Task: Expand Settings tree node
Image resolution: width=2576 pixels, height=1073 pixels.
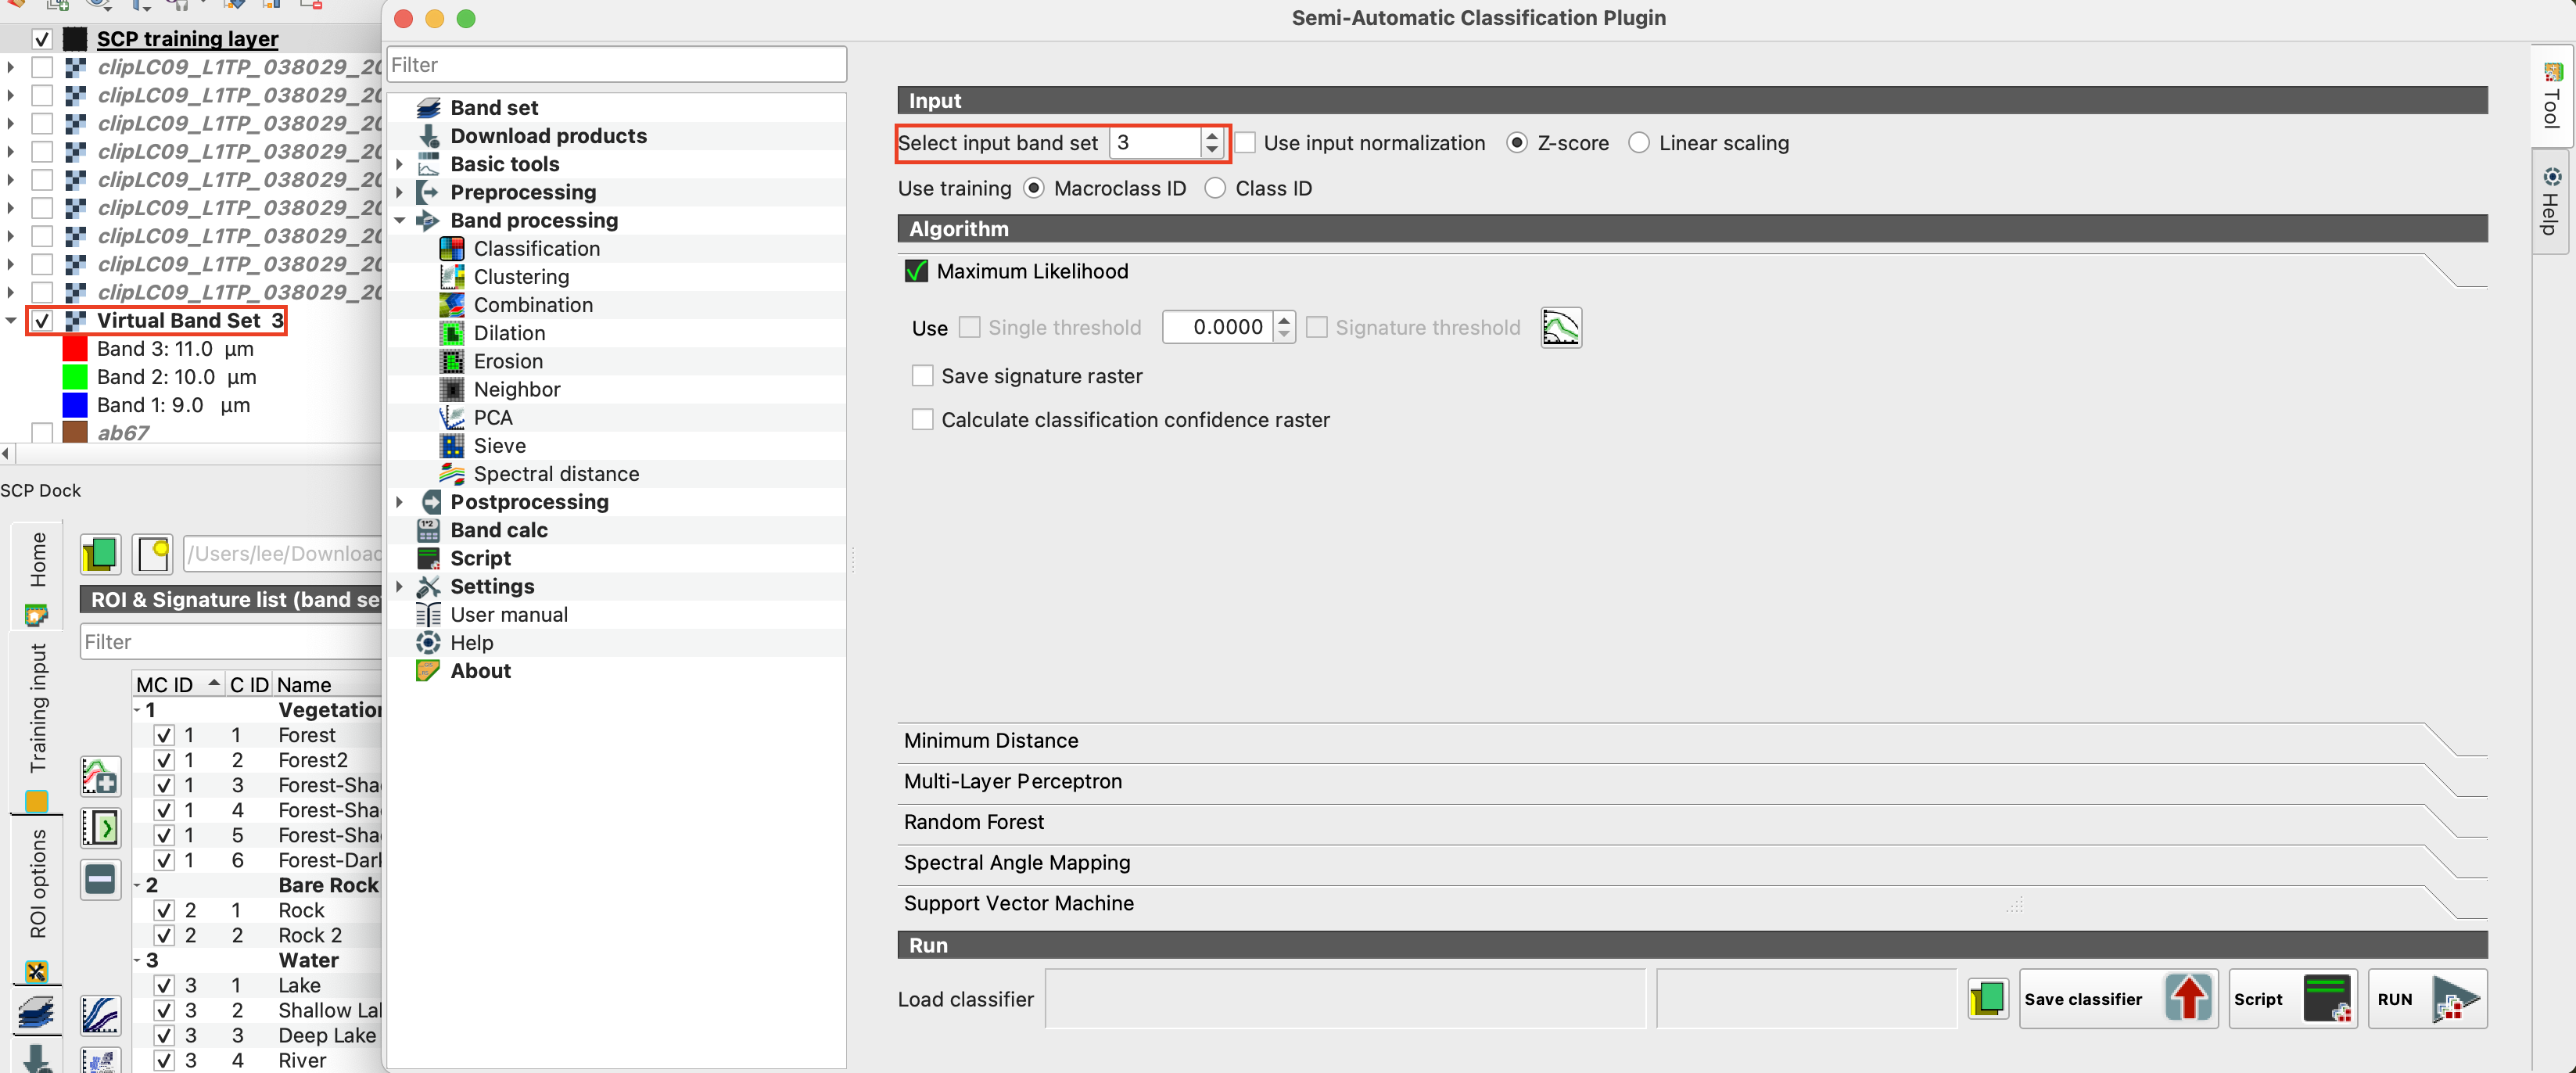Action: tap(400, 586)
